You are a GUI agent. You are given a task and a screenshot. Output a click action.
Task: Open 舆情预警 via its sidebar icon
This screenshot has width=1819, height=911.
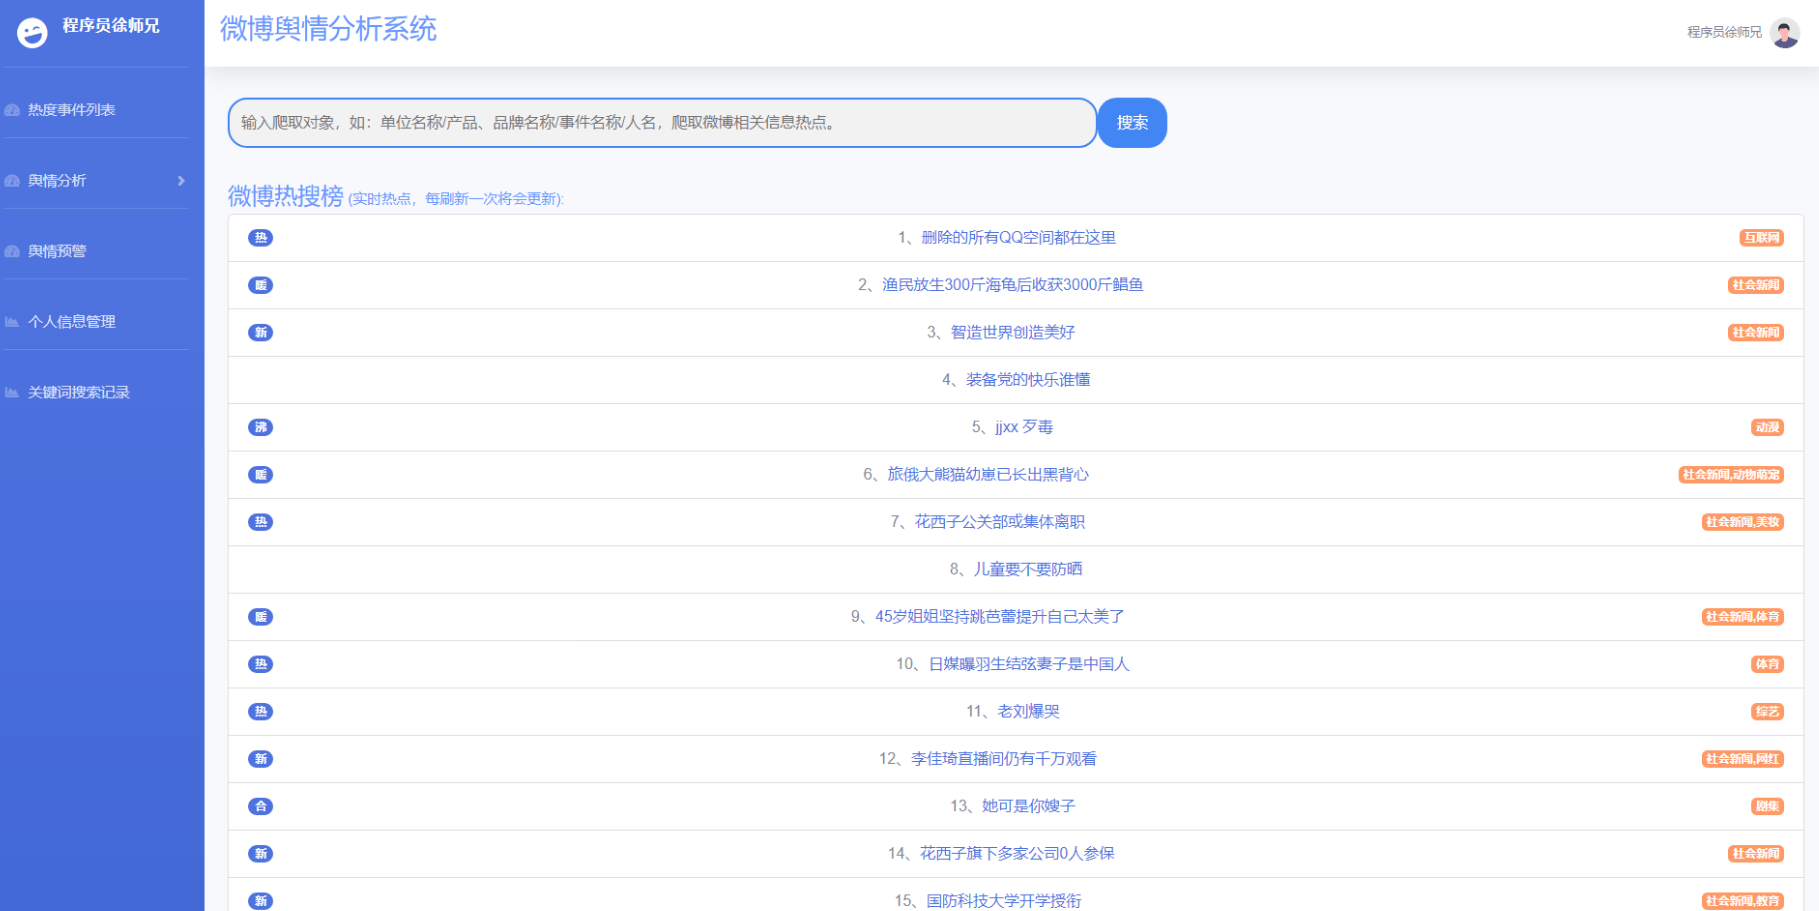(x=12, y=250)
